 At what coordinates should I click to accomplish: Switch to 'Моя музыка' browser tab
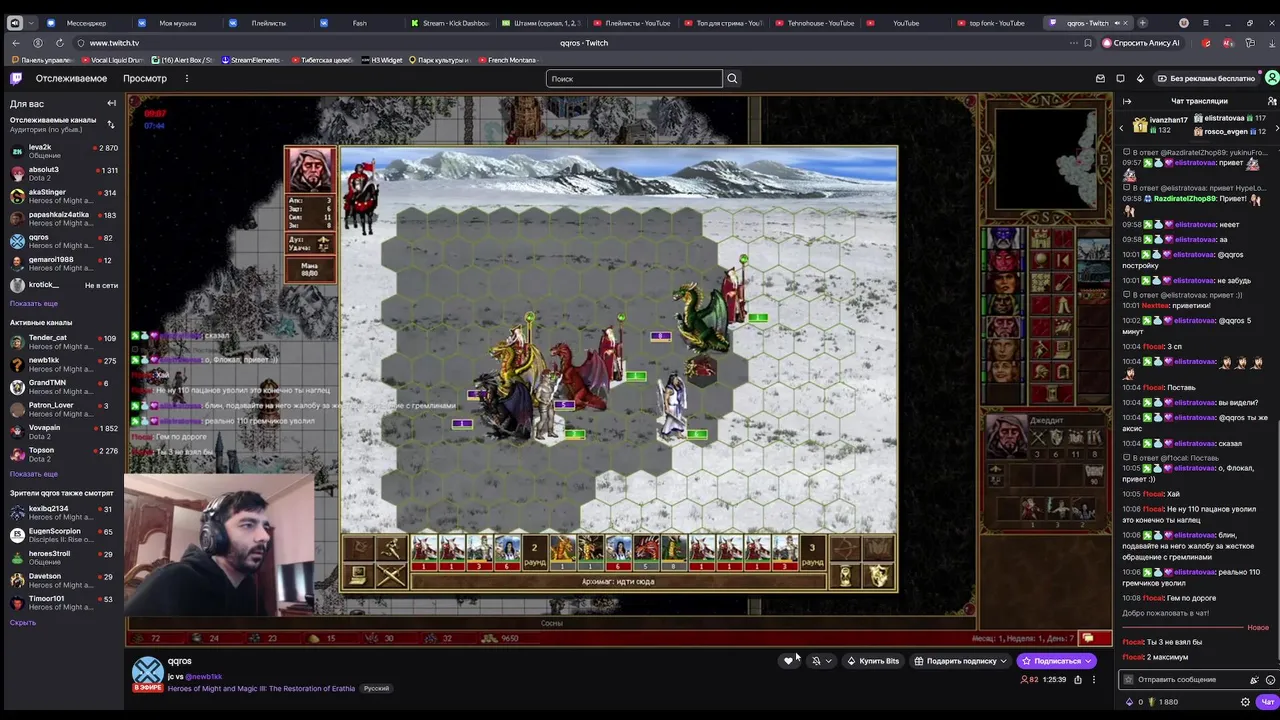click(x=177, y=23)
